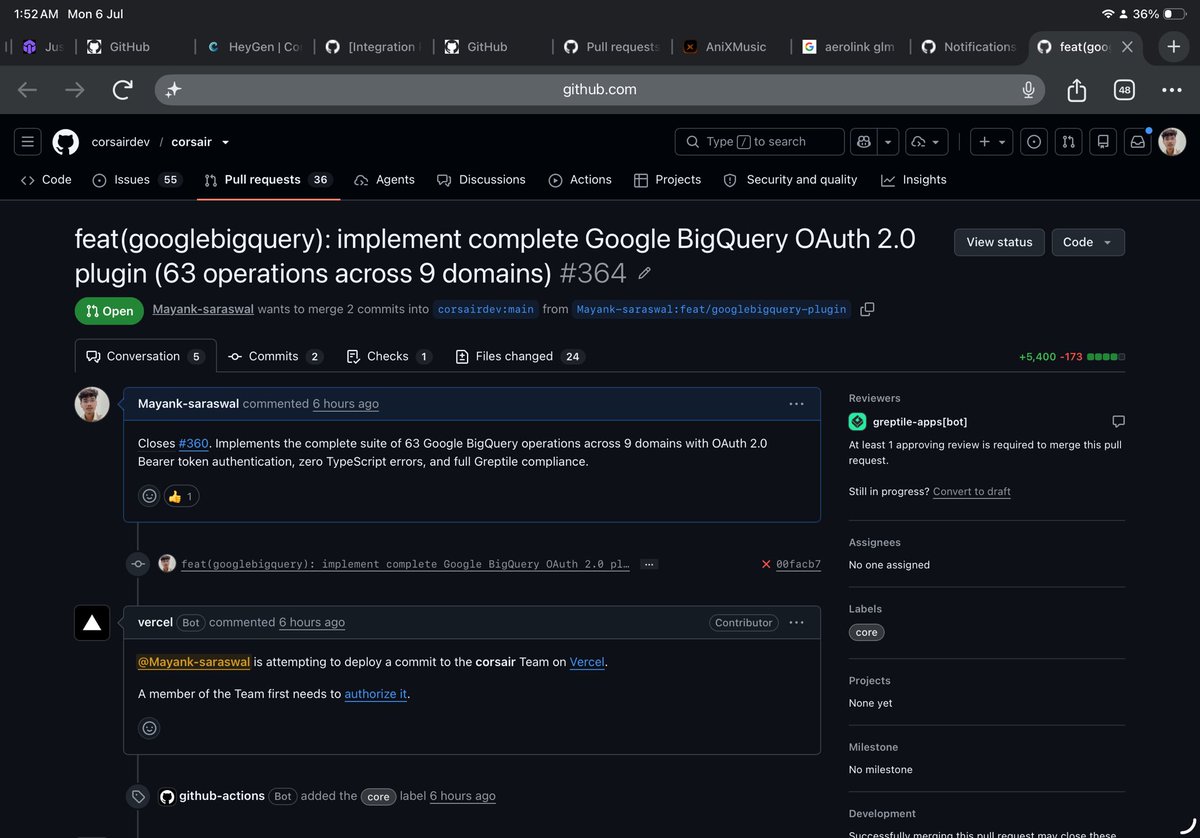Click the View status button
The height and width of the screenshot is (838, 1200).
(999, 242)
